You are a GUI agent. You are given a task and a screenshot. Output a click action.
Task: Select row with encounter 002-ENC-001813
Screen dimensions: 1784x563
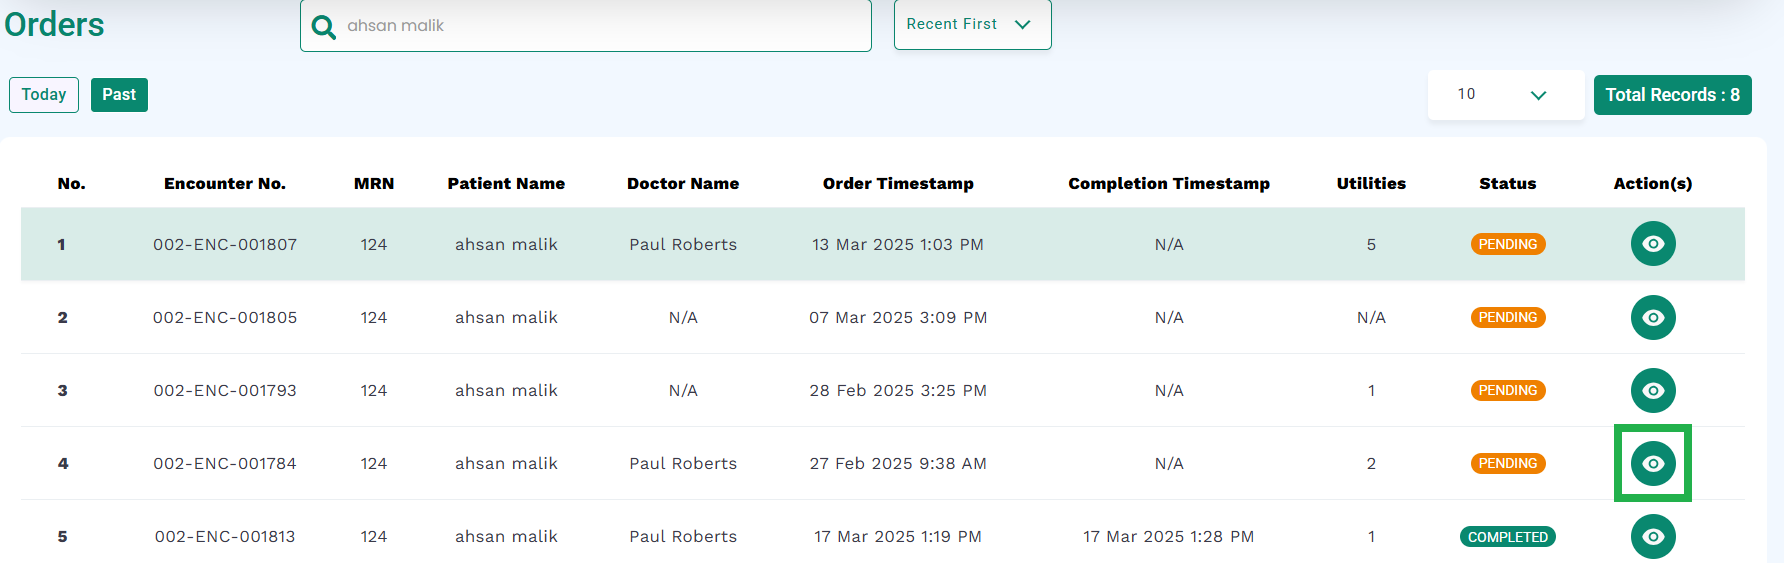[883, 536]
